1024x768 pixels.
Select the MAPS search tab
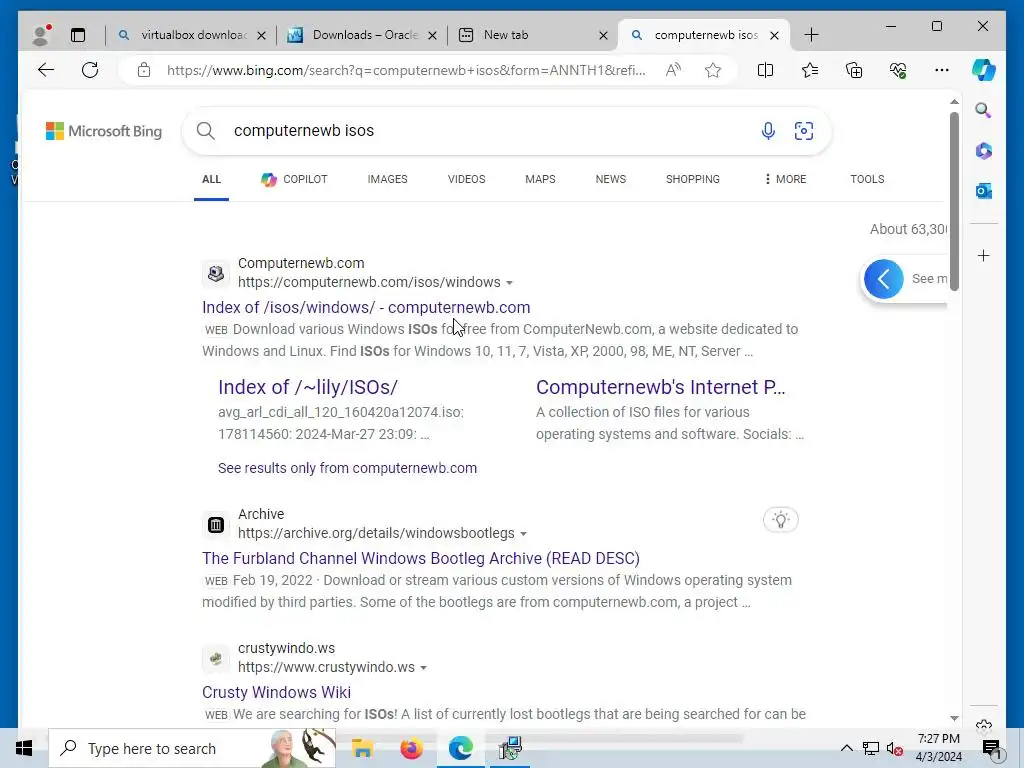click(540, 179)
